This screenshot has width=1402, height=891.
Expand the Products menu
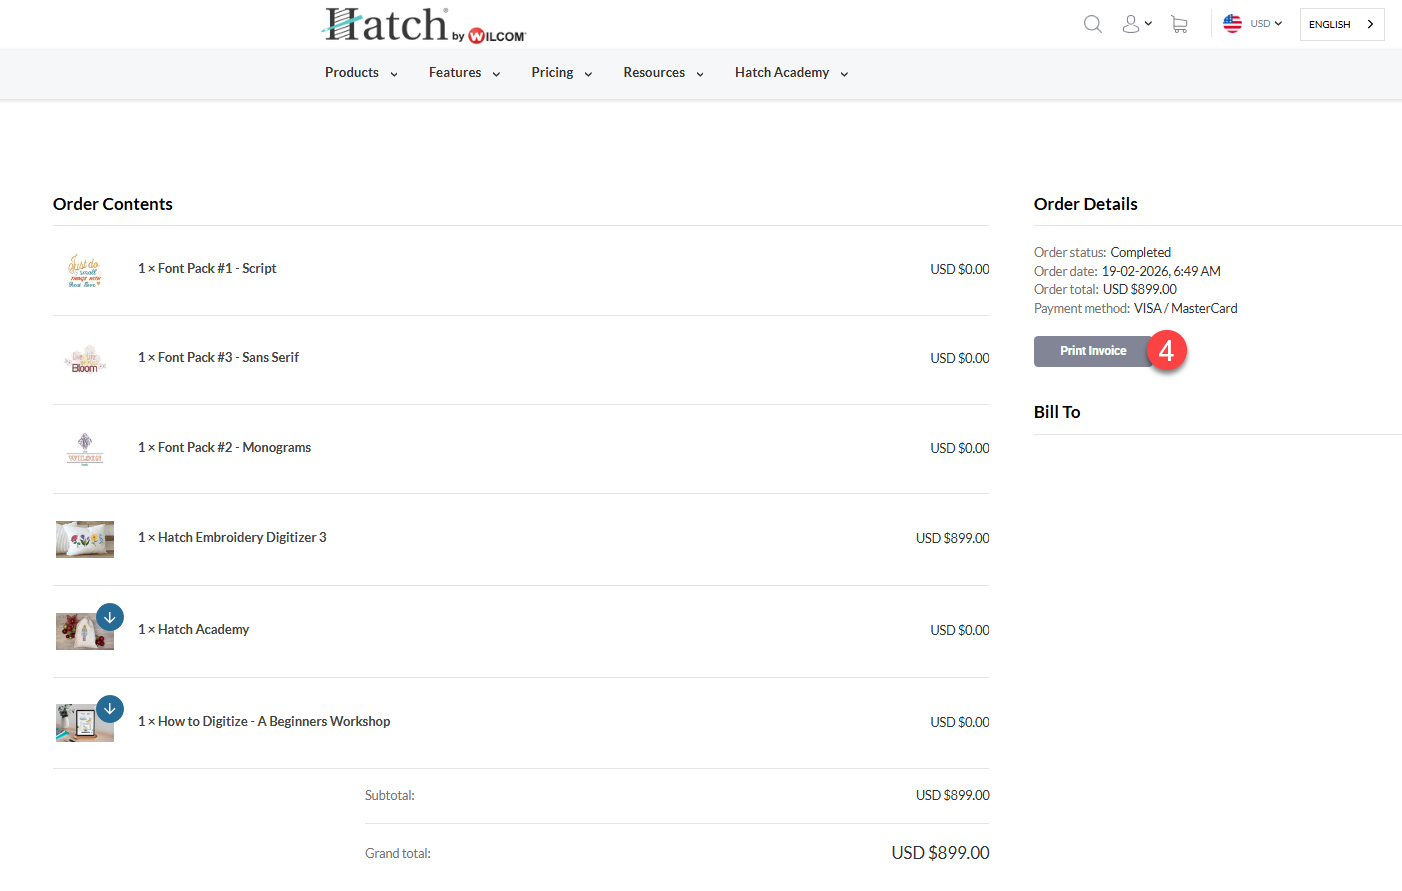361,73
